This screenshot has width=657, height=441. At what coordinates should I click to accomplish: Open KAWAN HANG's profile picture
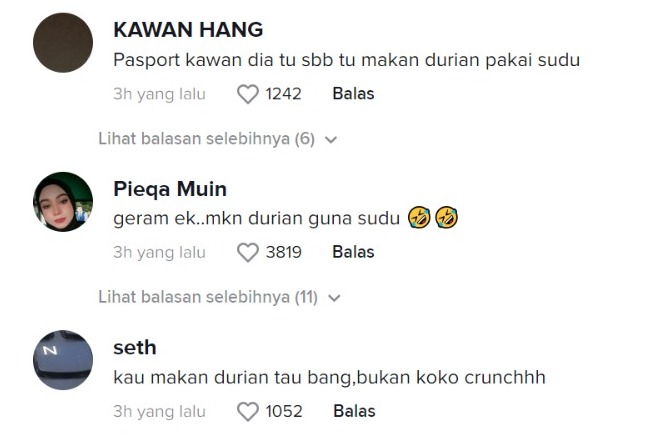[63, 43]
